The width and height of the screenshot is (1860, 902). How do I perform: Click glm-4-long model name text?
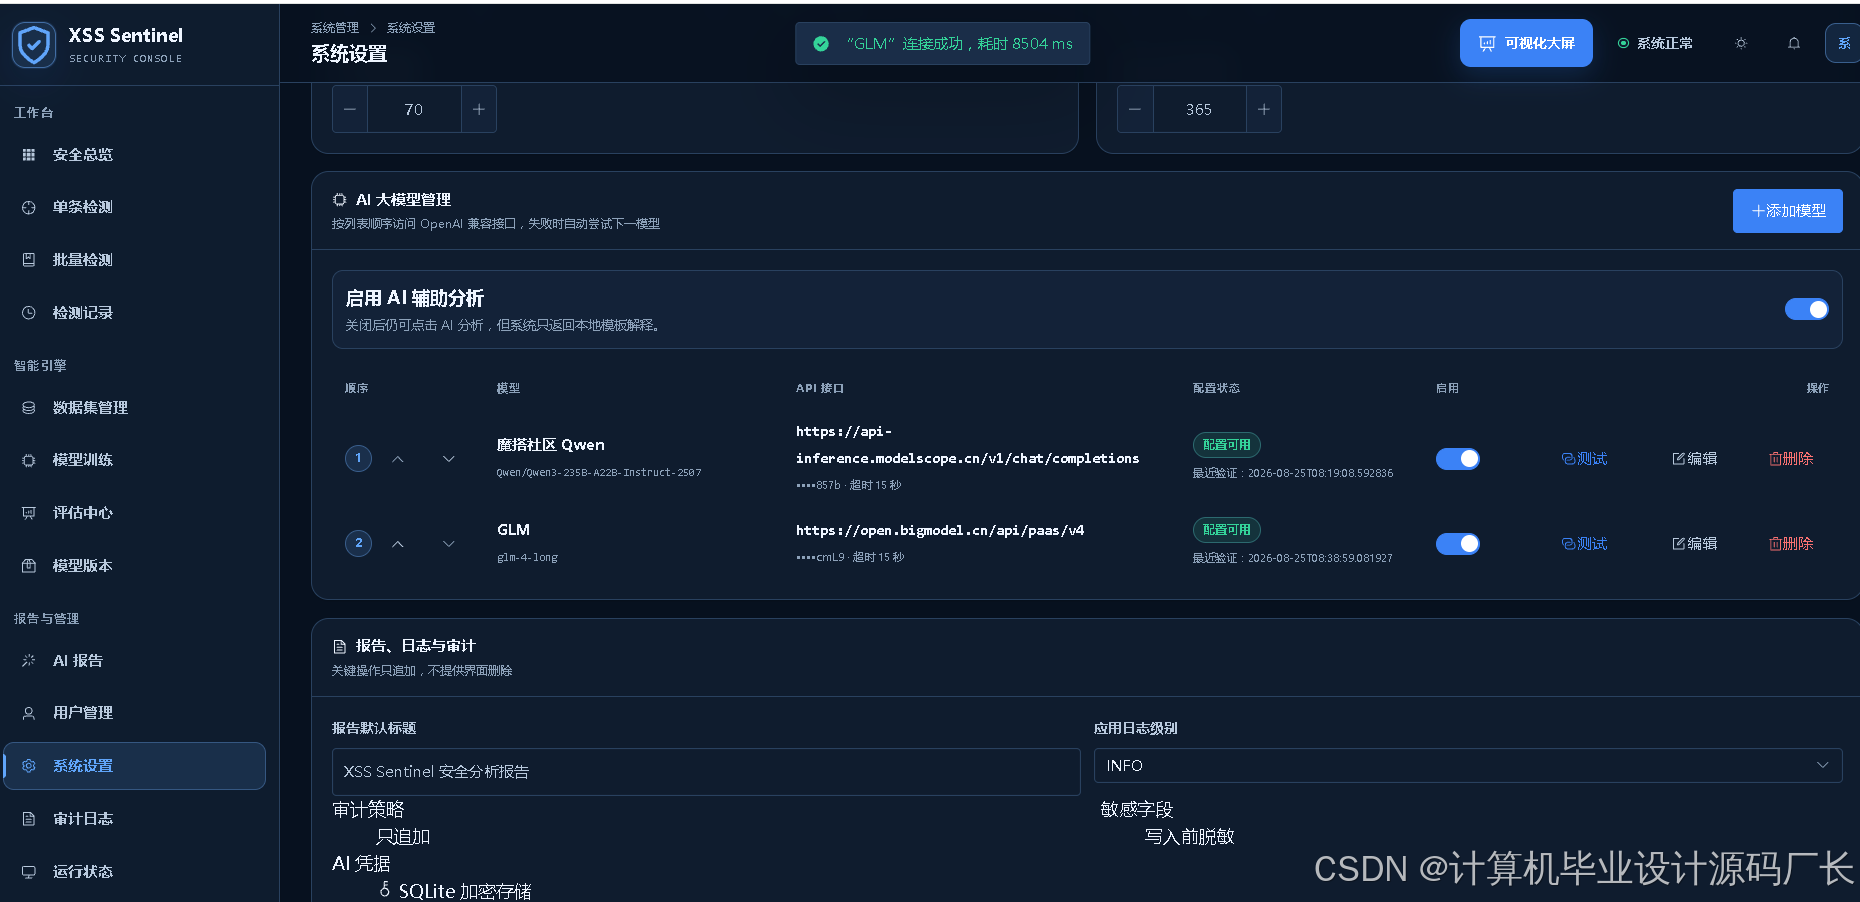coord(527,558)
